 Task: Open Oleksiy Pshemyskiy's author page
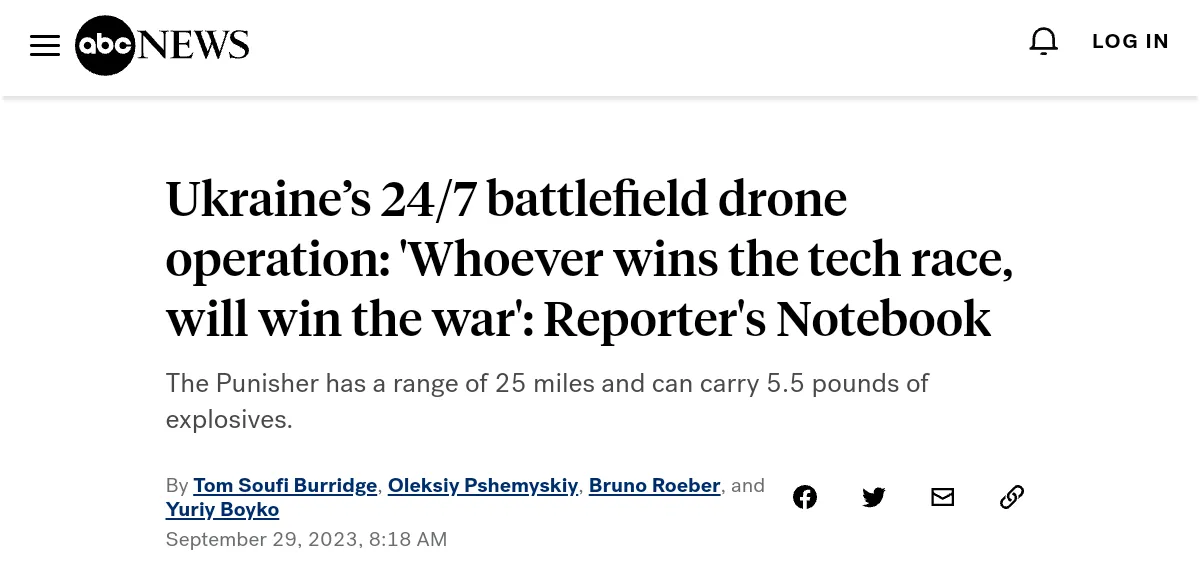483,485
